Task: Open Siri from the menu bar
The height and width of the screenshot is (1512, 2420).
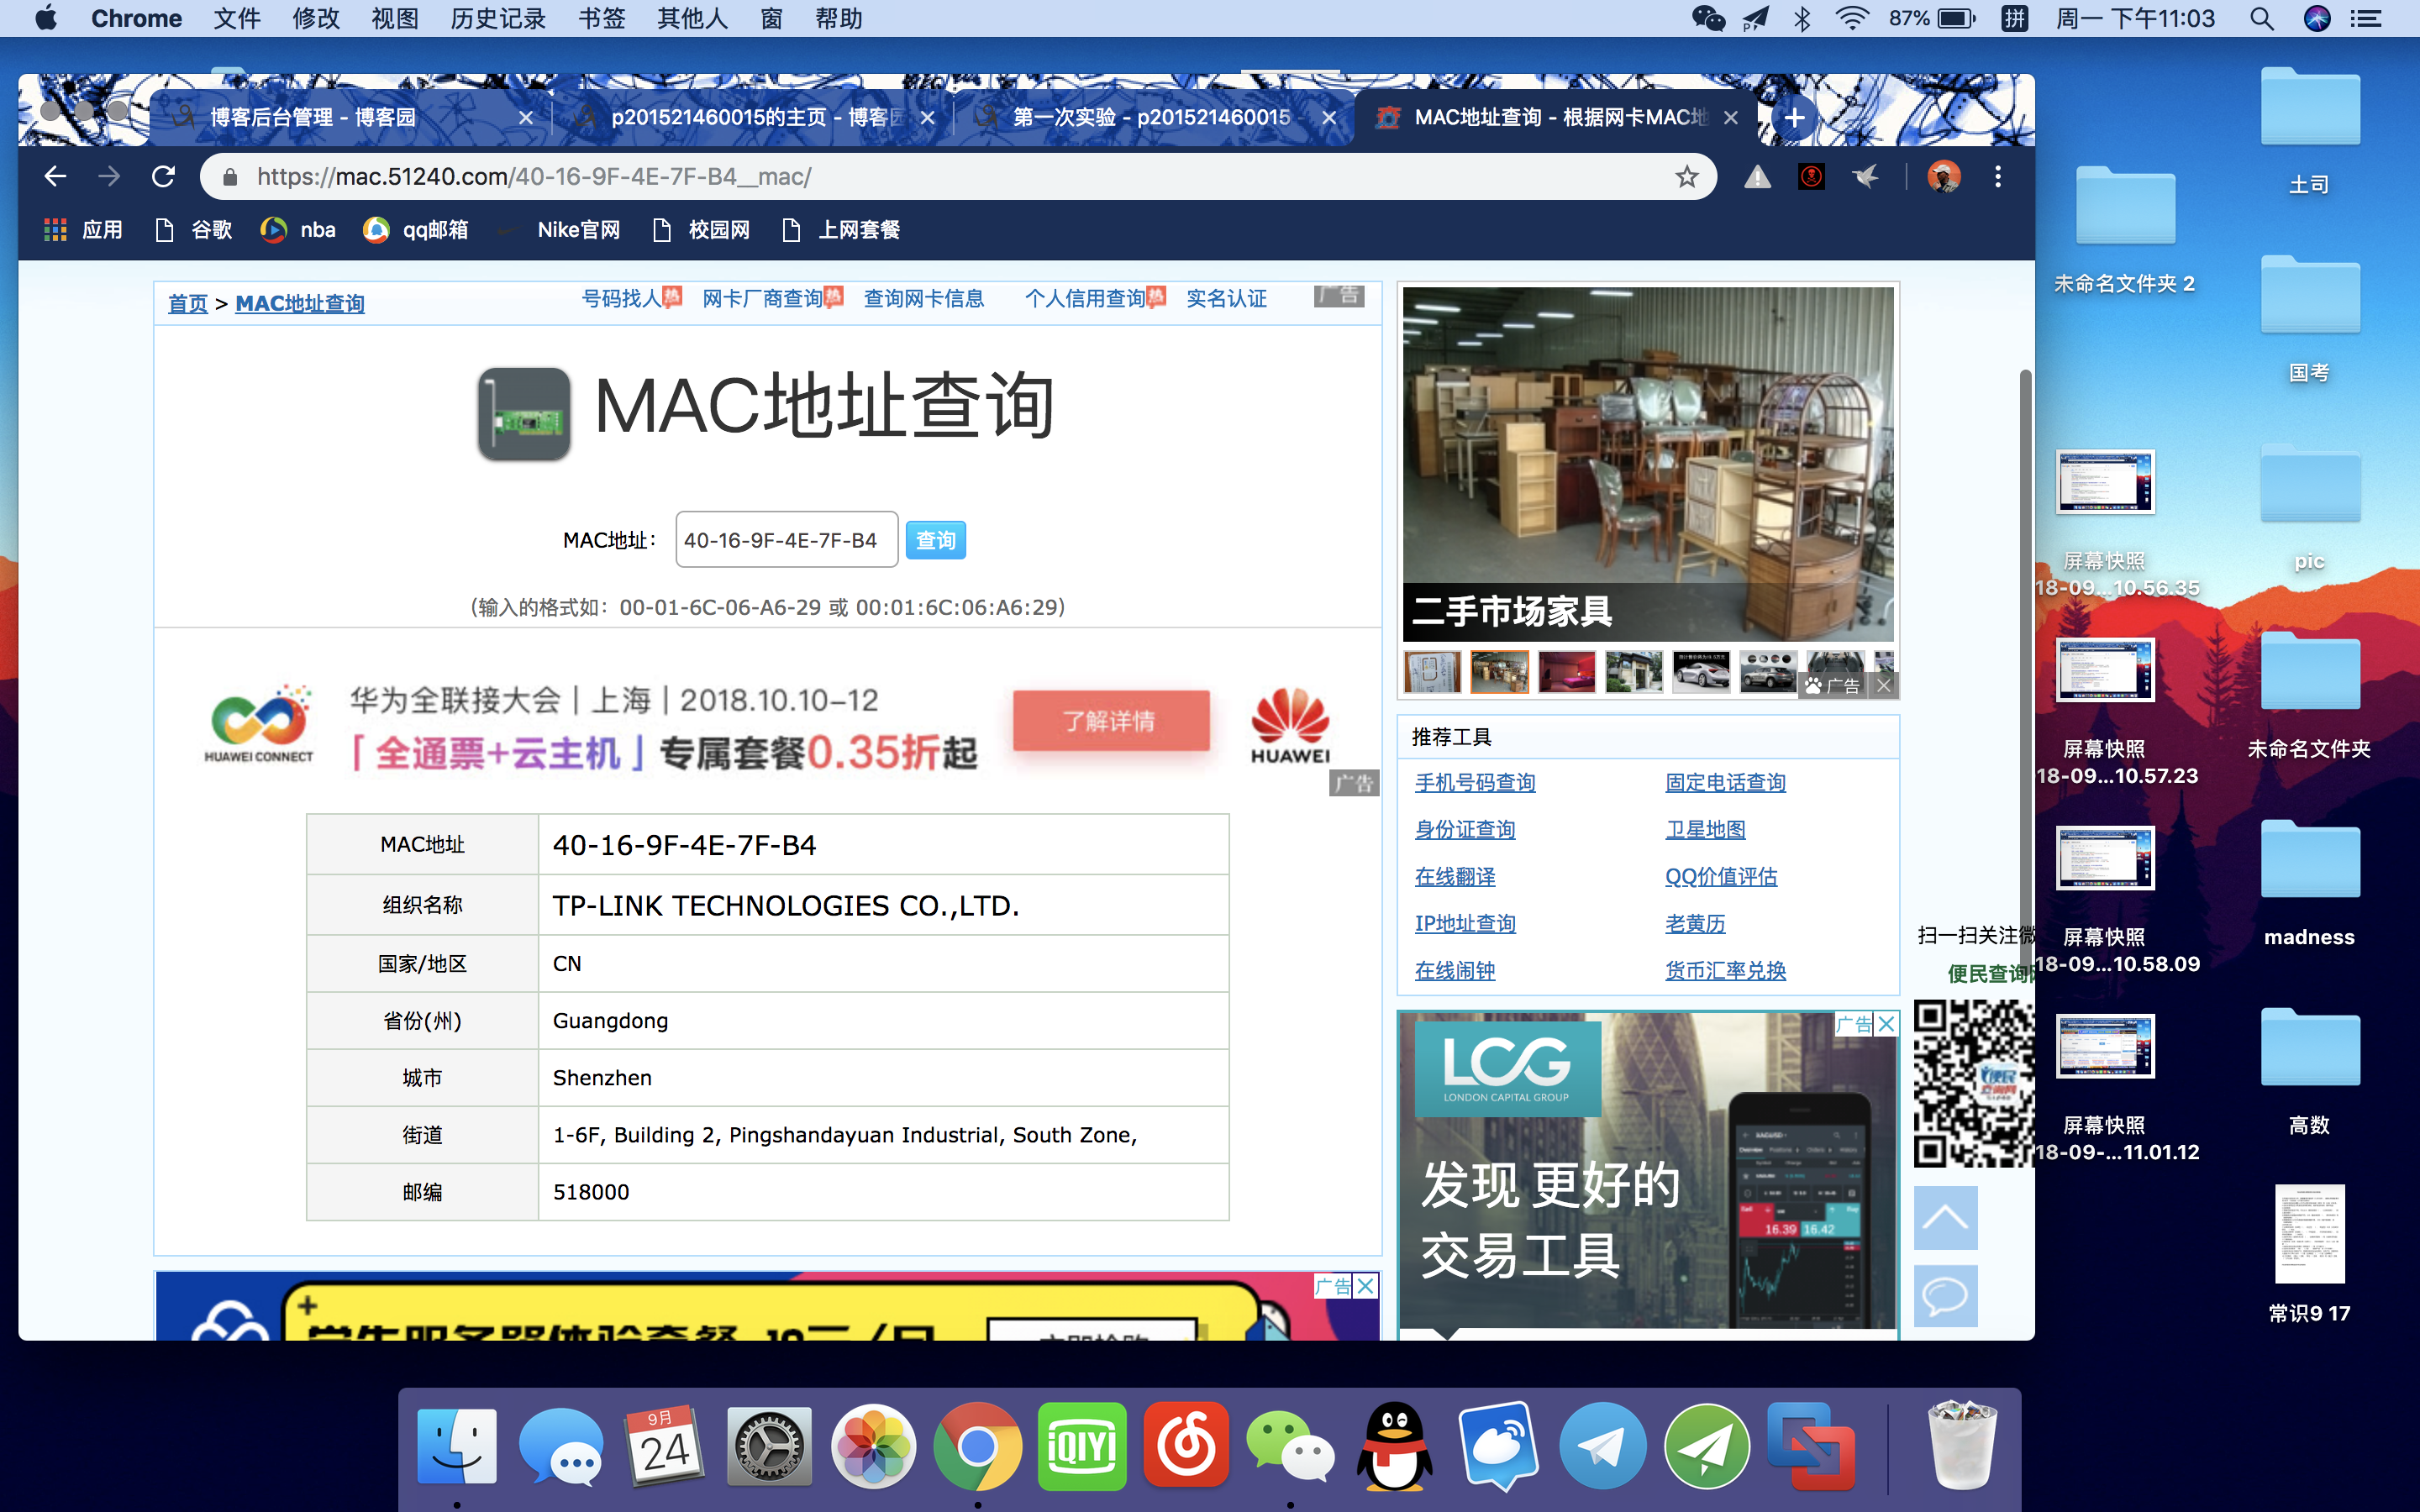Action: (x=2317, y=18)
